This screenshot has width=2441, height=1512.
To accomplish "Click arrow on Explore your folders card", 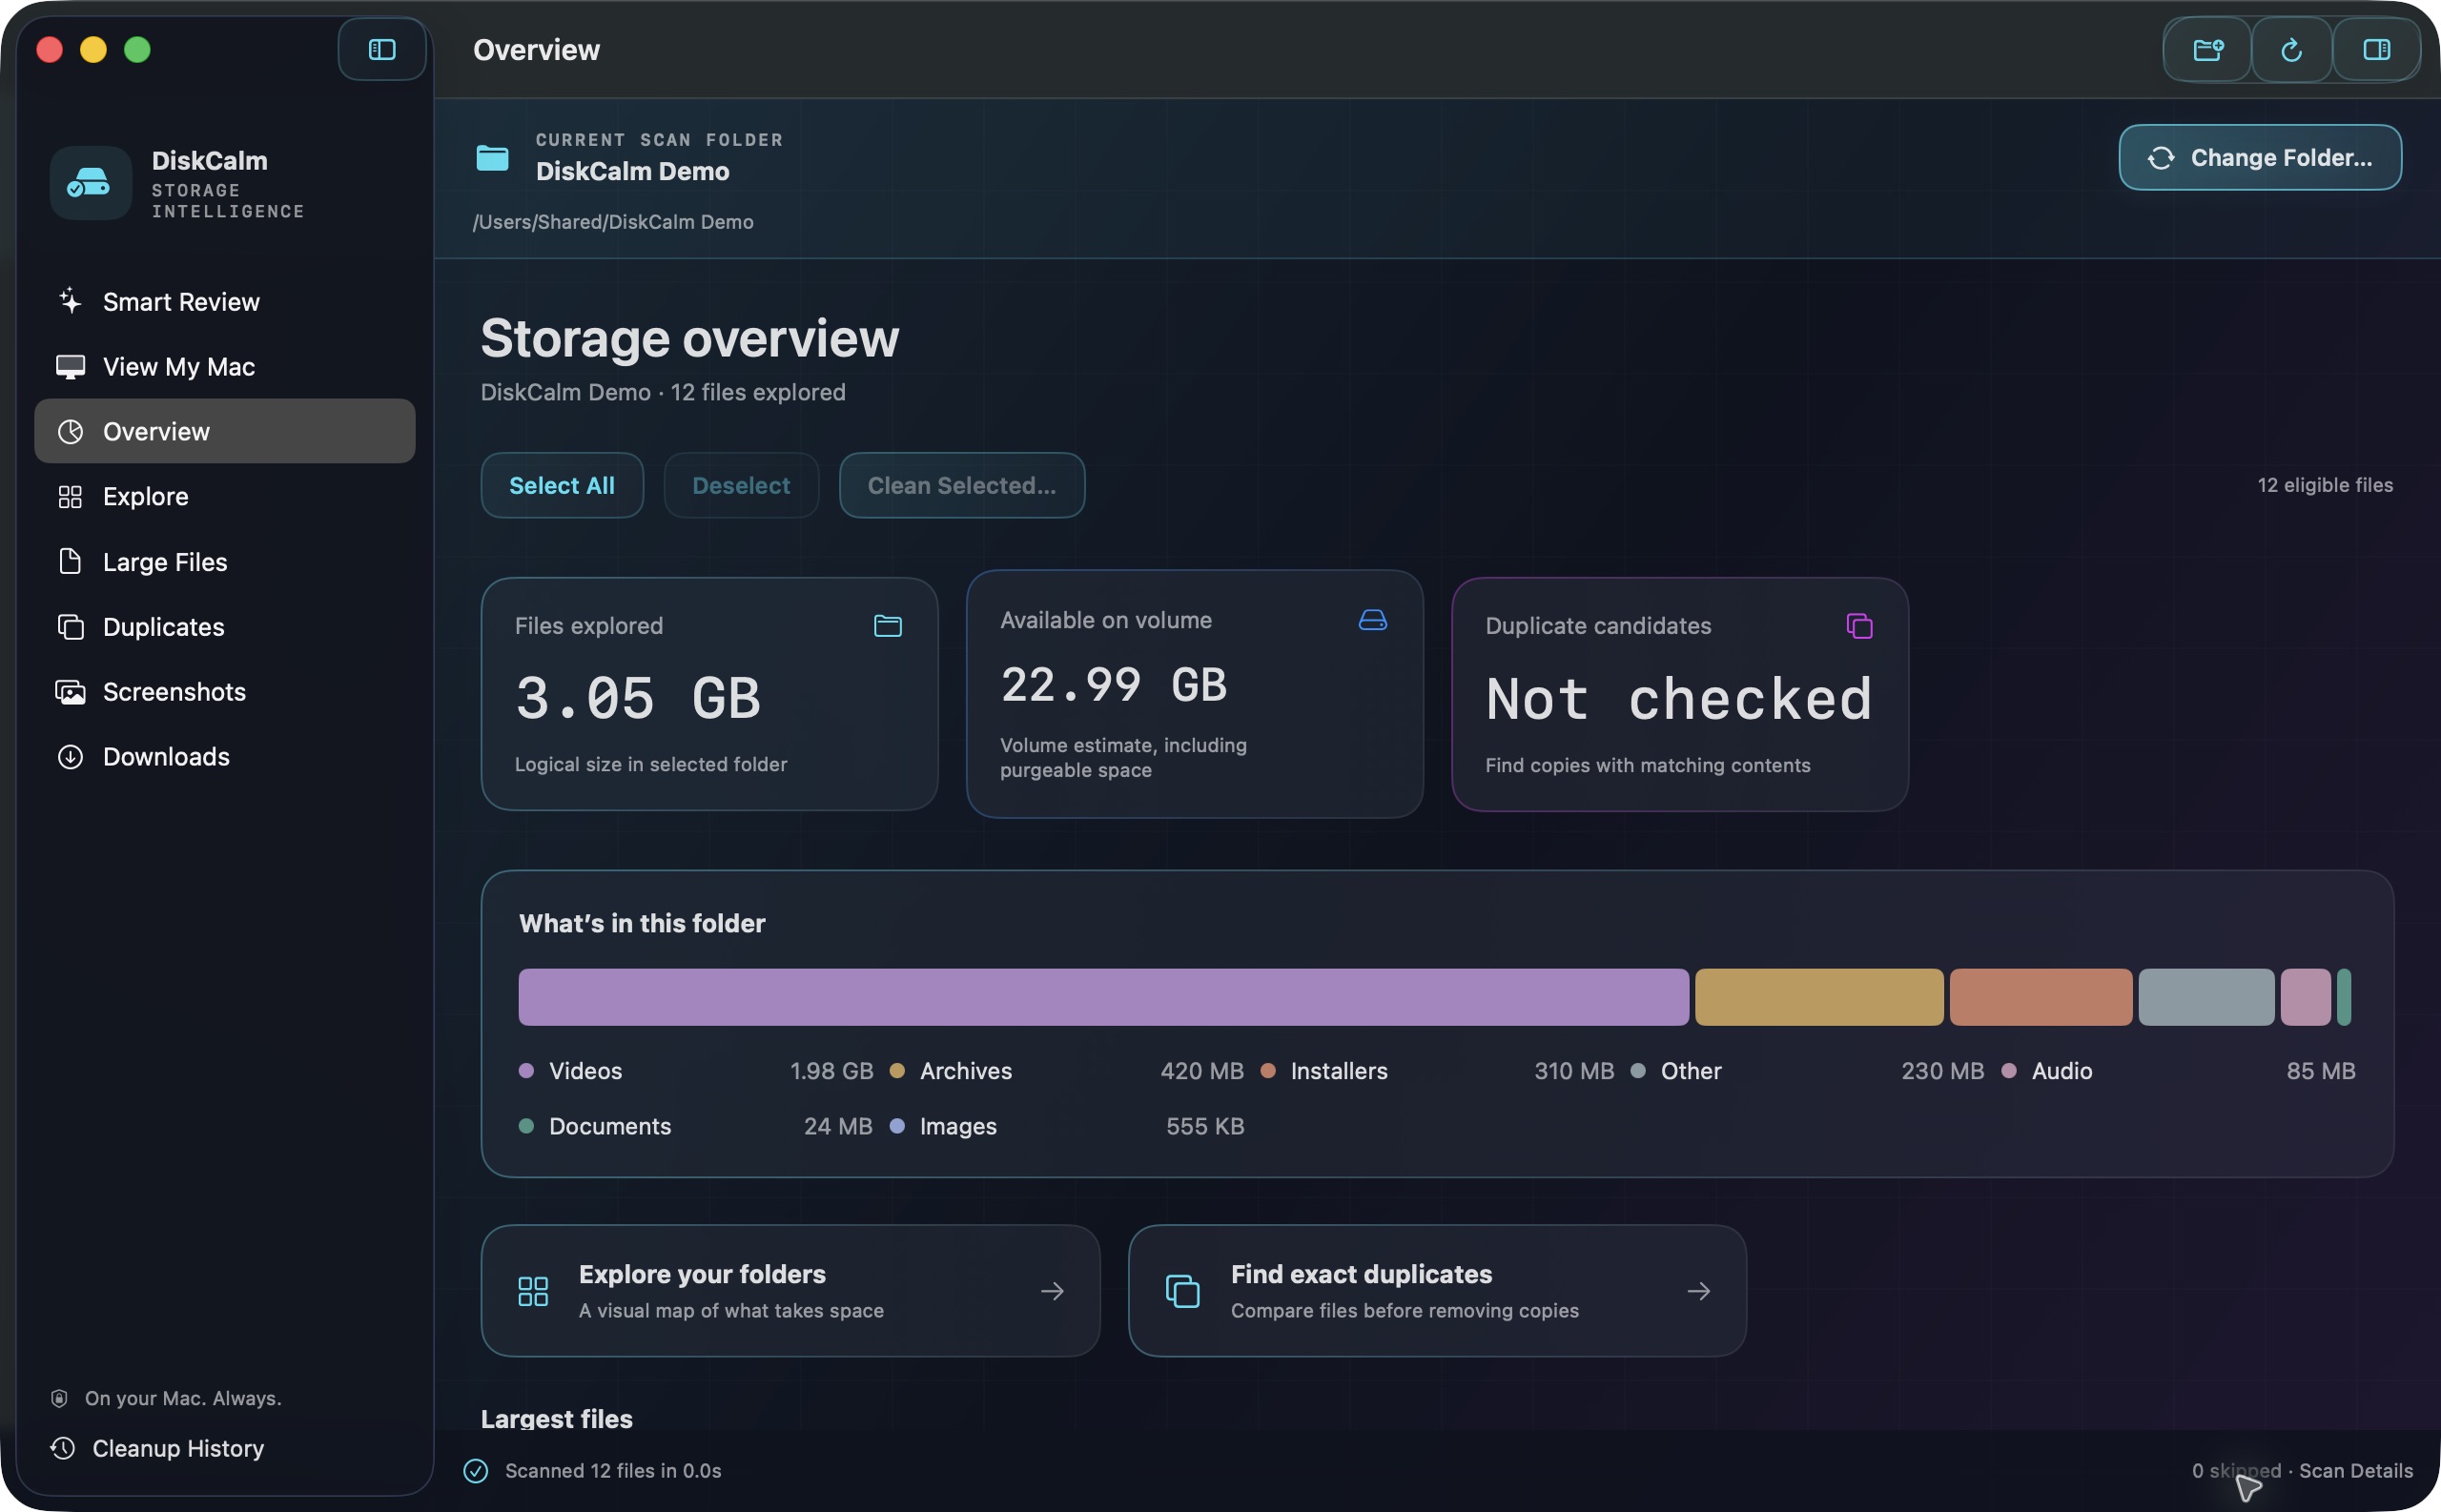I will [1052, 1290].
